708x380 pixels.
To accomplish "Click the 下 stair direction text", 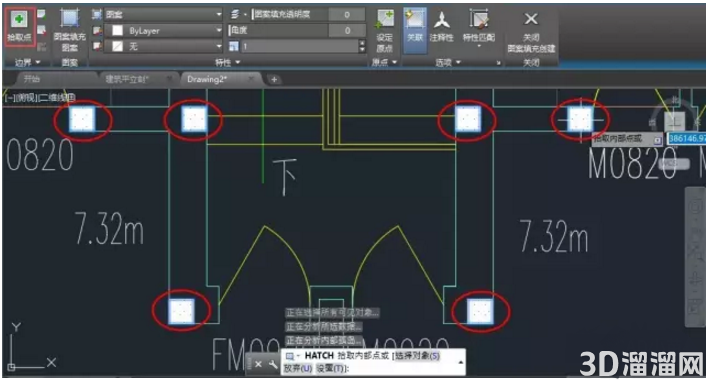I will coord(284,176).
